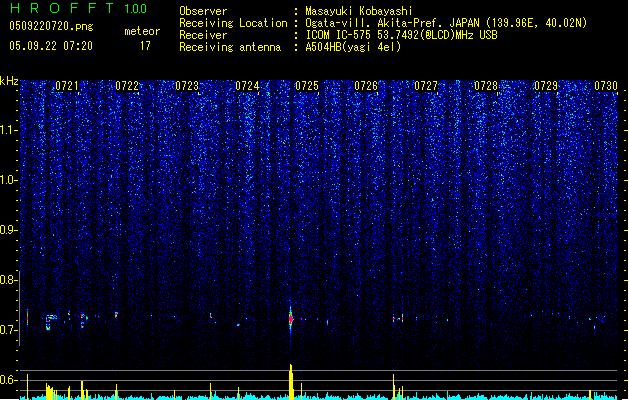Click the 0725 time marker
Viewport: 629px width, 400px height.
click(x=307, y=86)
